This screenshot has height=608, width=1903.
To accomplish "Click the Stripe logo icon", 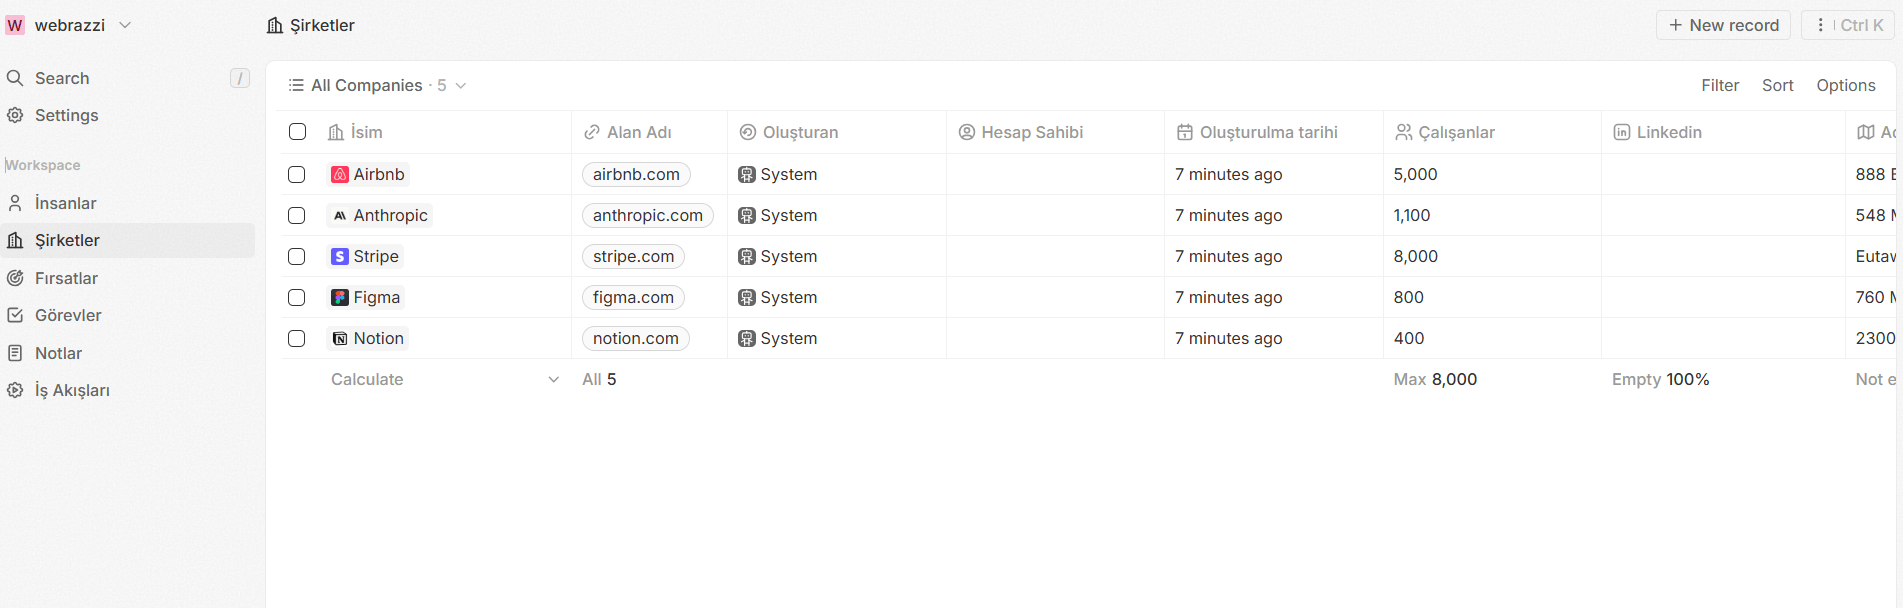I will pyautogui.click(x=340, y=256).
